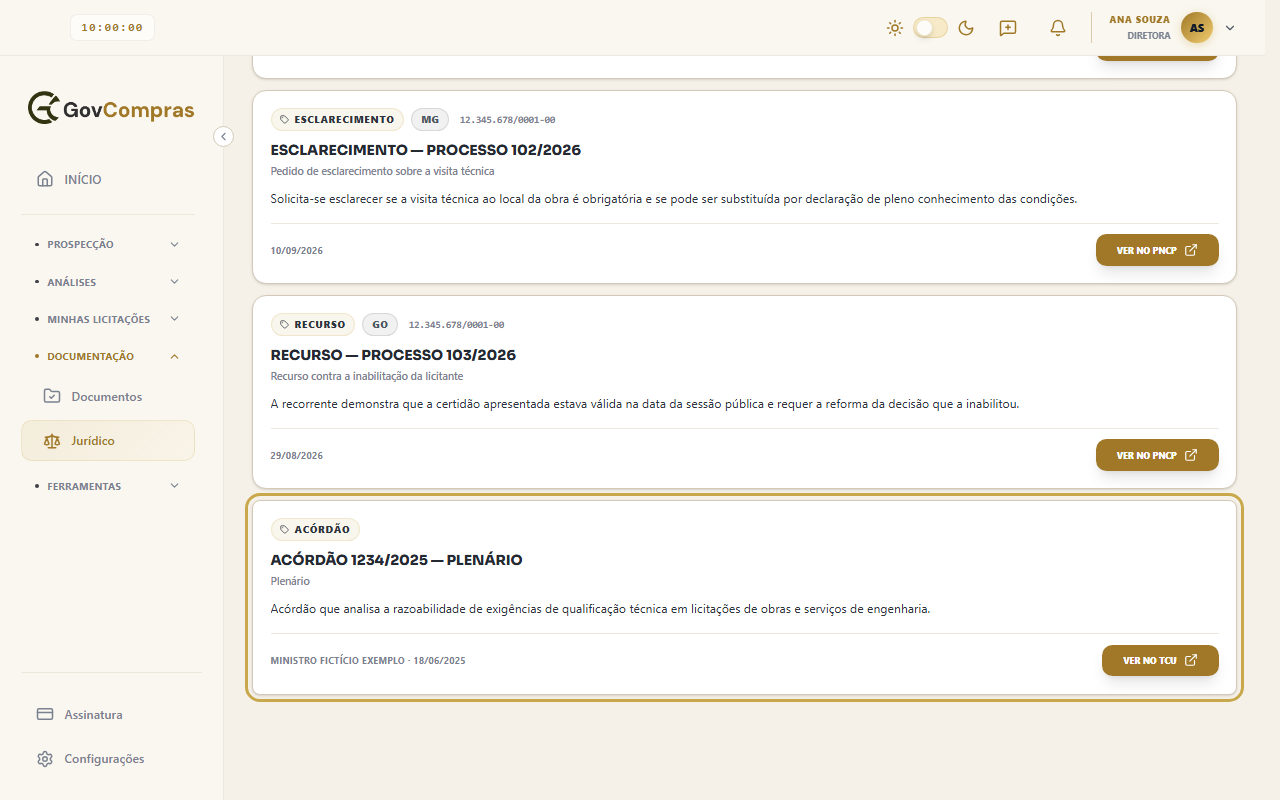
Task: Go to Início in the sidebar
Action: [107, 180]
